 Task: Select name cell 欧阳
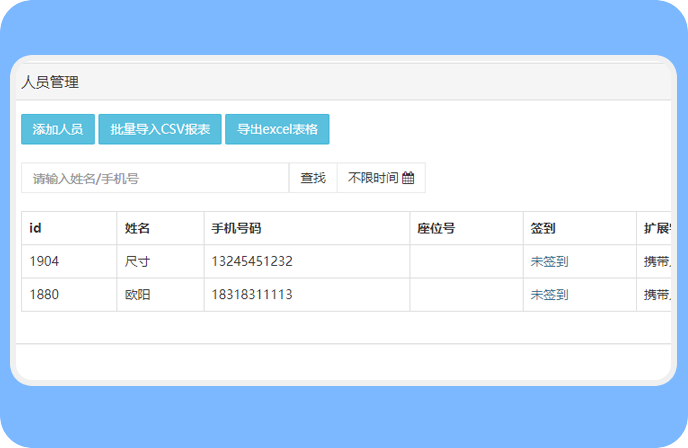pos(160,294)
